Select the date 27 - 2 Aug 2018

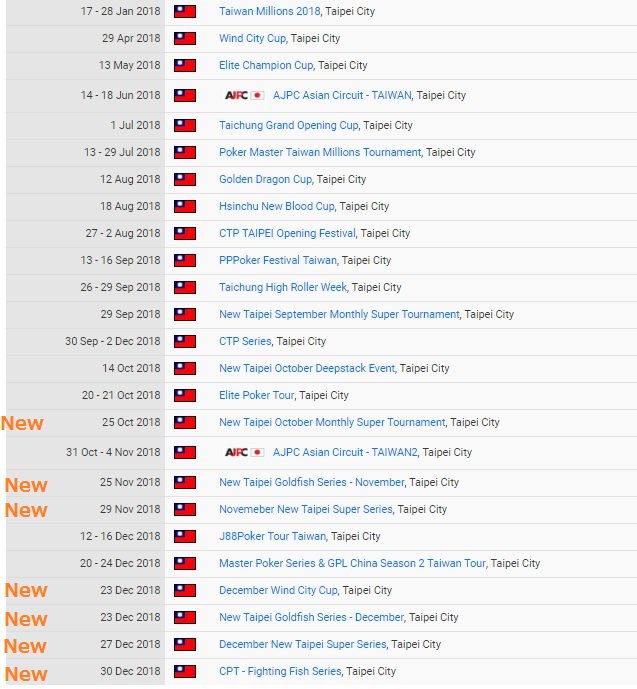tap(123, 233)
